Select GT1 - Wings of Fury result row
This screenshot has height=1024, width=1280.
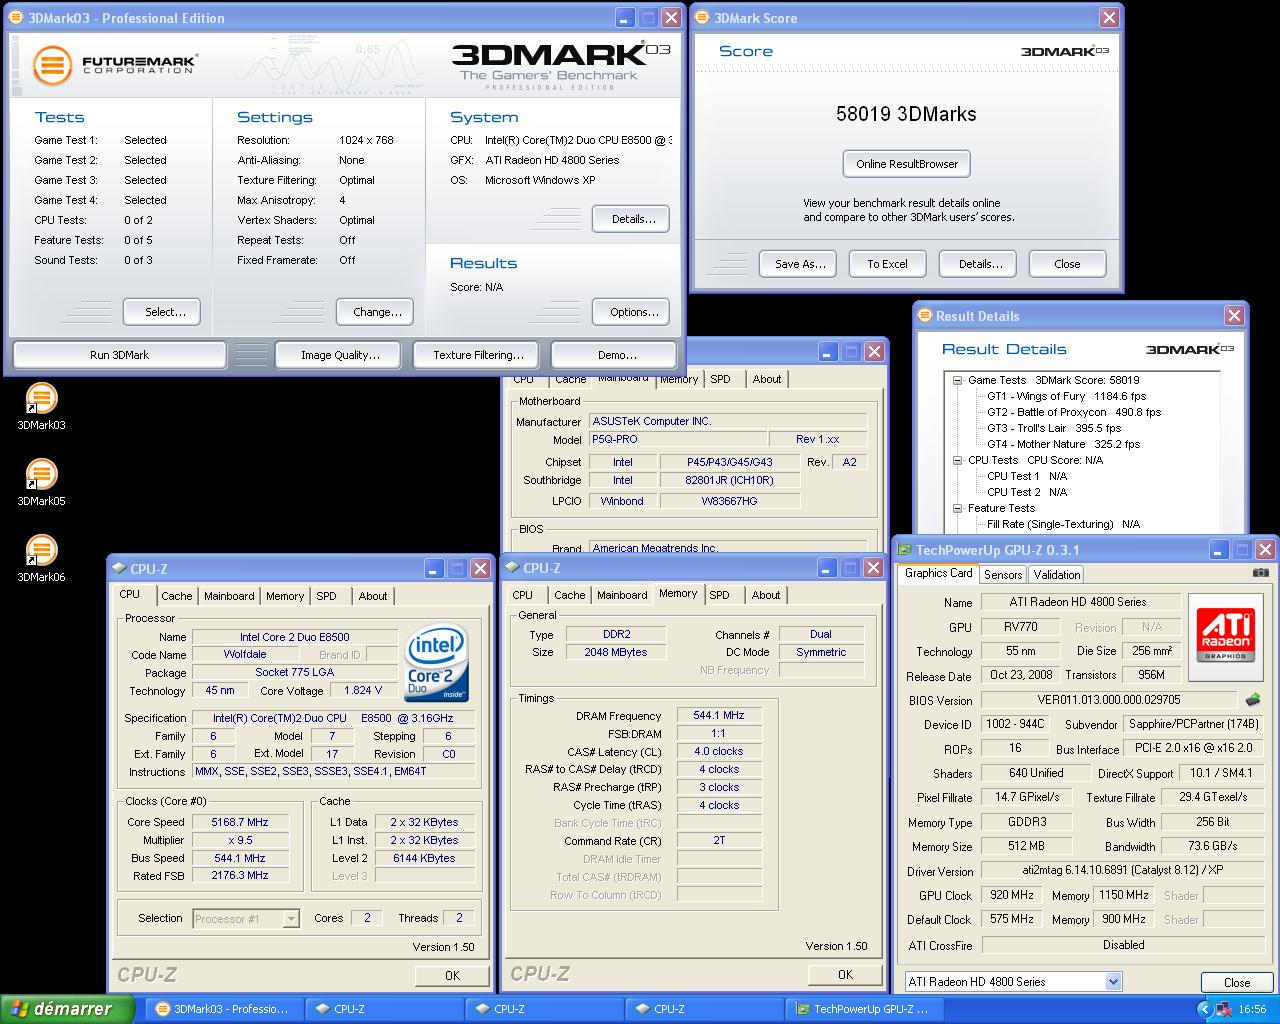click(1066, 396)
